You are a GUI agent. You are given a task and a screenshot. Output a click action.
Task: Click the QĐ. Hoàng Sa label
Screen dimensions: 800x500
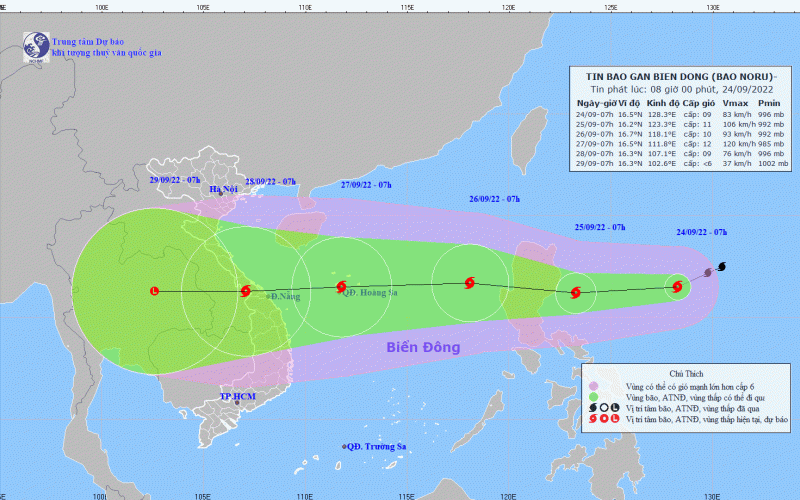[x=370, y=293]
